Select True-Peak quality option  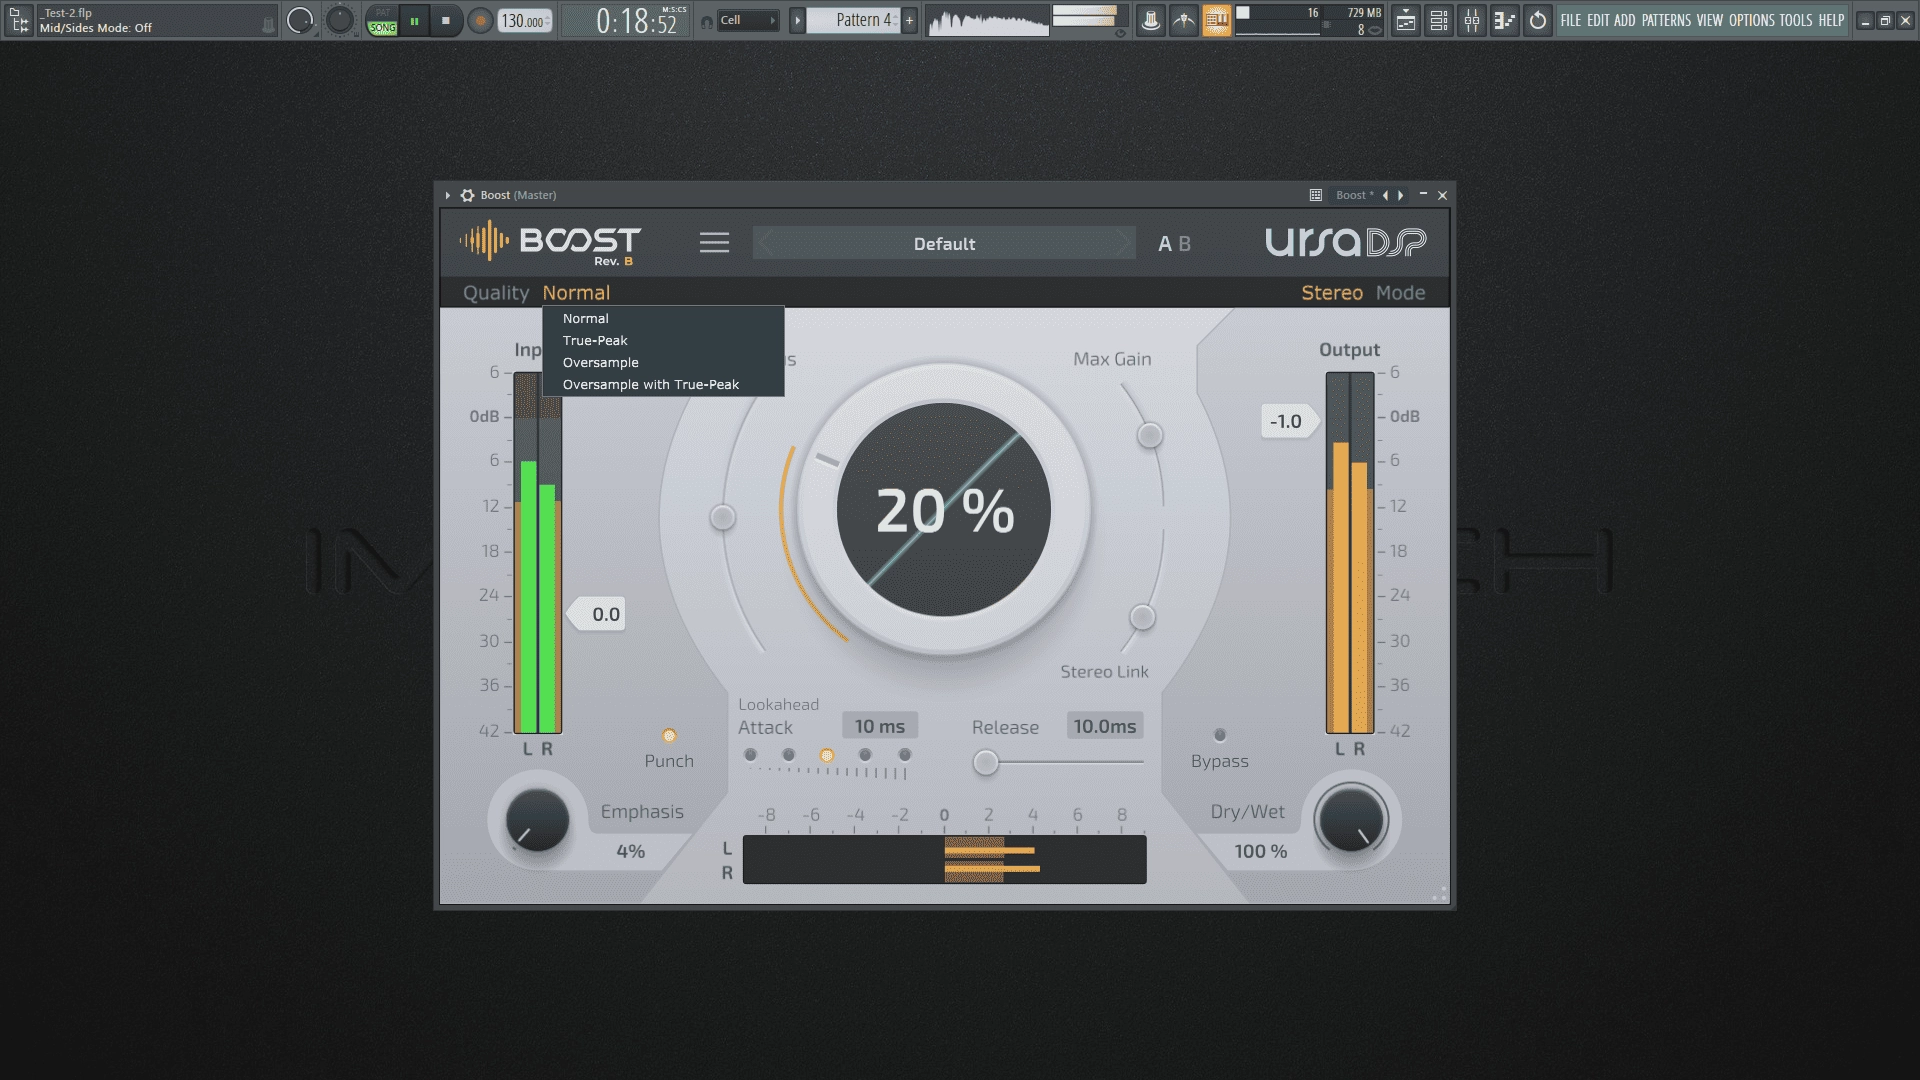point(663,340)
